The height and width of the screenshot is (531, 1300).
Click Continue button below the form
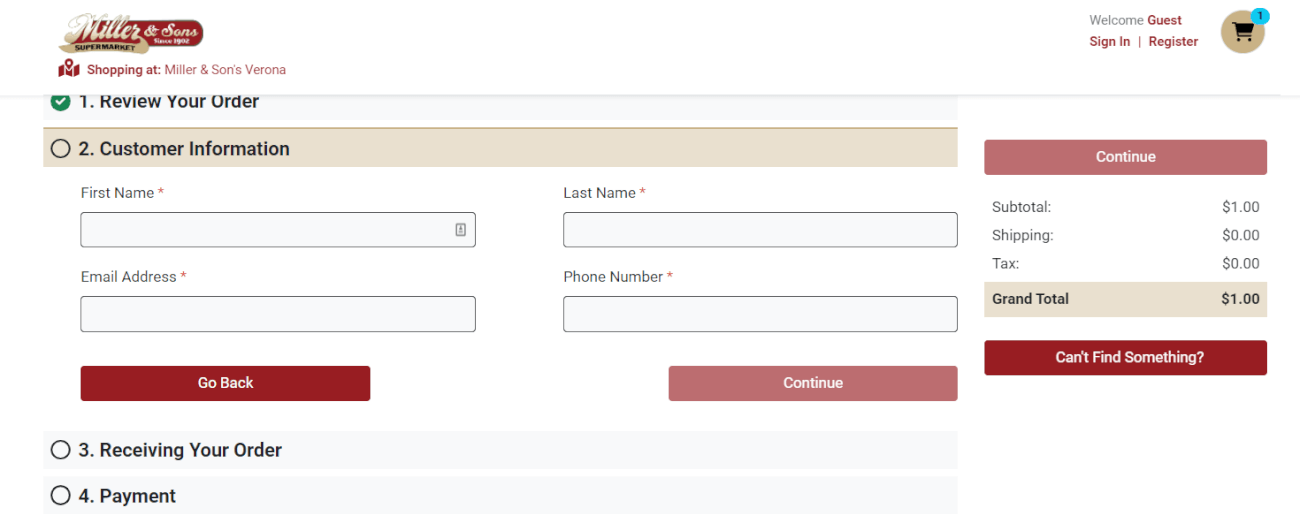pos(812,383)
